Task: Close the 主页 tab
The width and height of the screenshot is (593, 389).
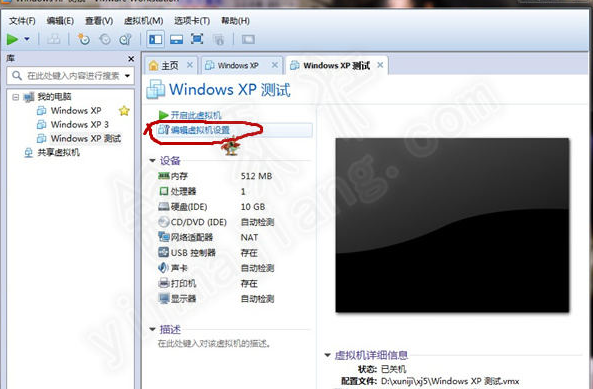Action: click(190, 65)
